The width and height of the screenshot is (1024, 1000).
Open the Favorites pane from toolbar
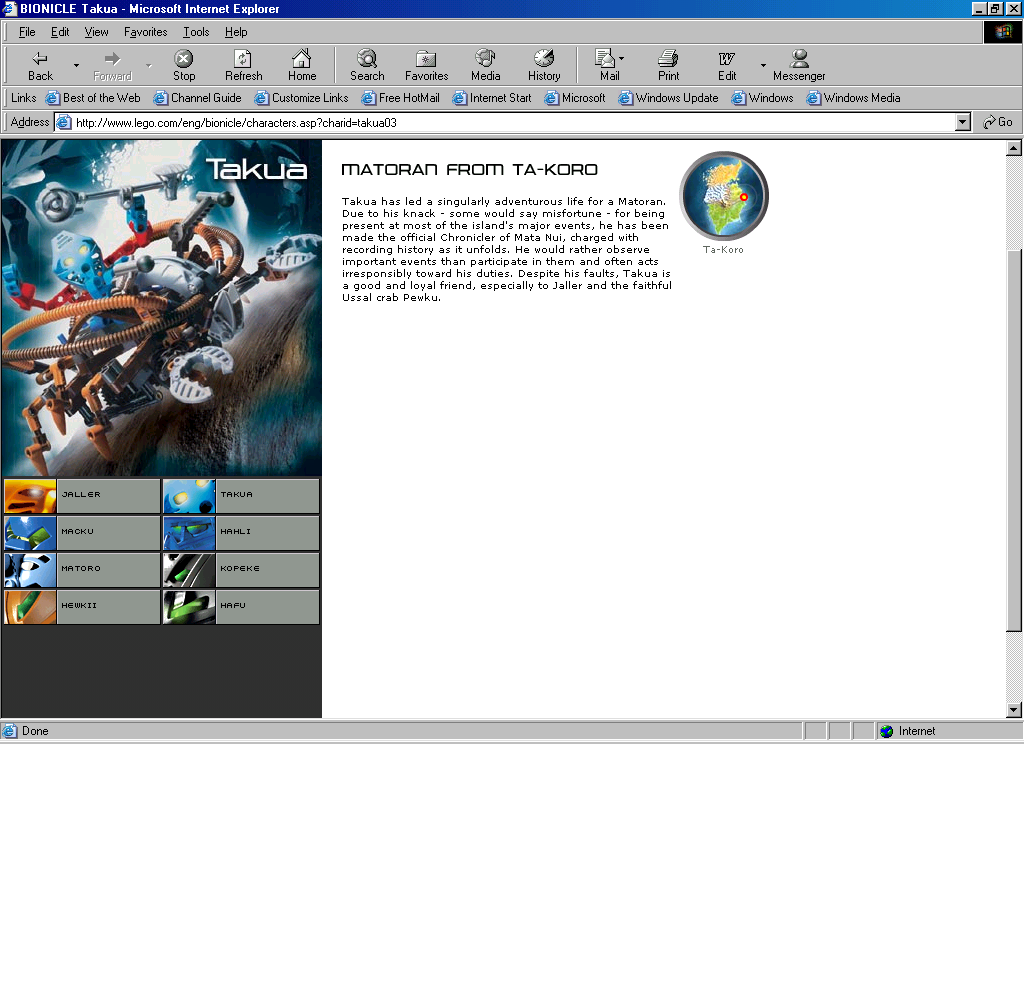click(x=426, y=65)
